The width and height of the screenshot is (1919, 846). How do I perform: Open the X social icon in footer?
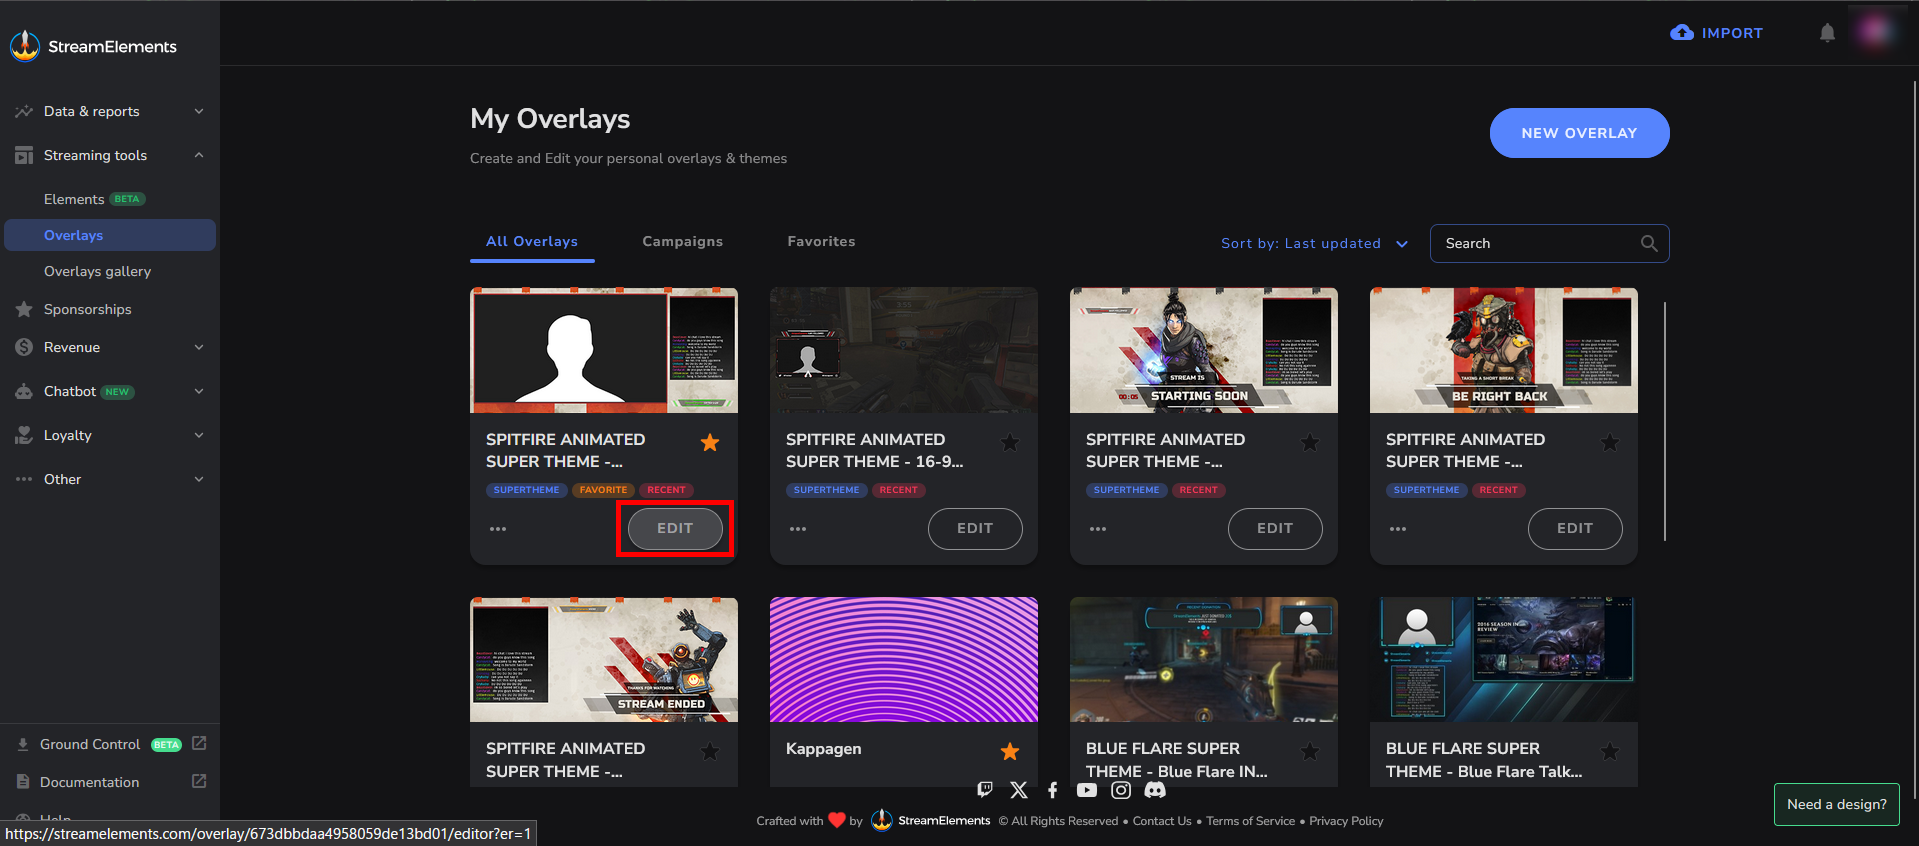[x=1019, y=790]
